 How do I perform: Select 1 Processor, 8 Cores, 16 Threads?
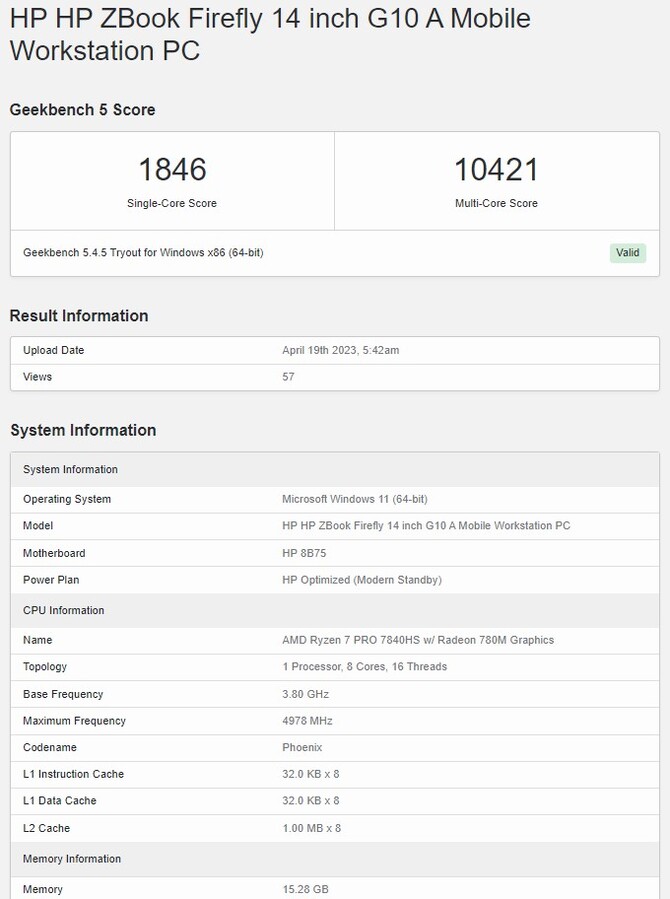tap(365, 667)
